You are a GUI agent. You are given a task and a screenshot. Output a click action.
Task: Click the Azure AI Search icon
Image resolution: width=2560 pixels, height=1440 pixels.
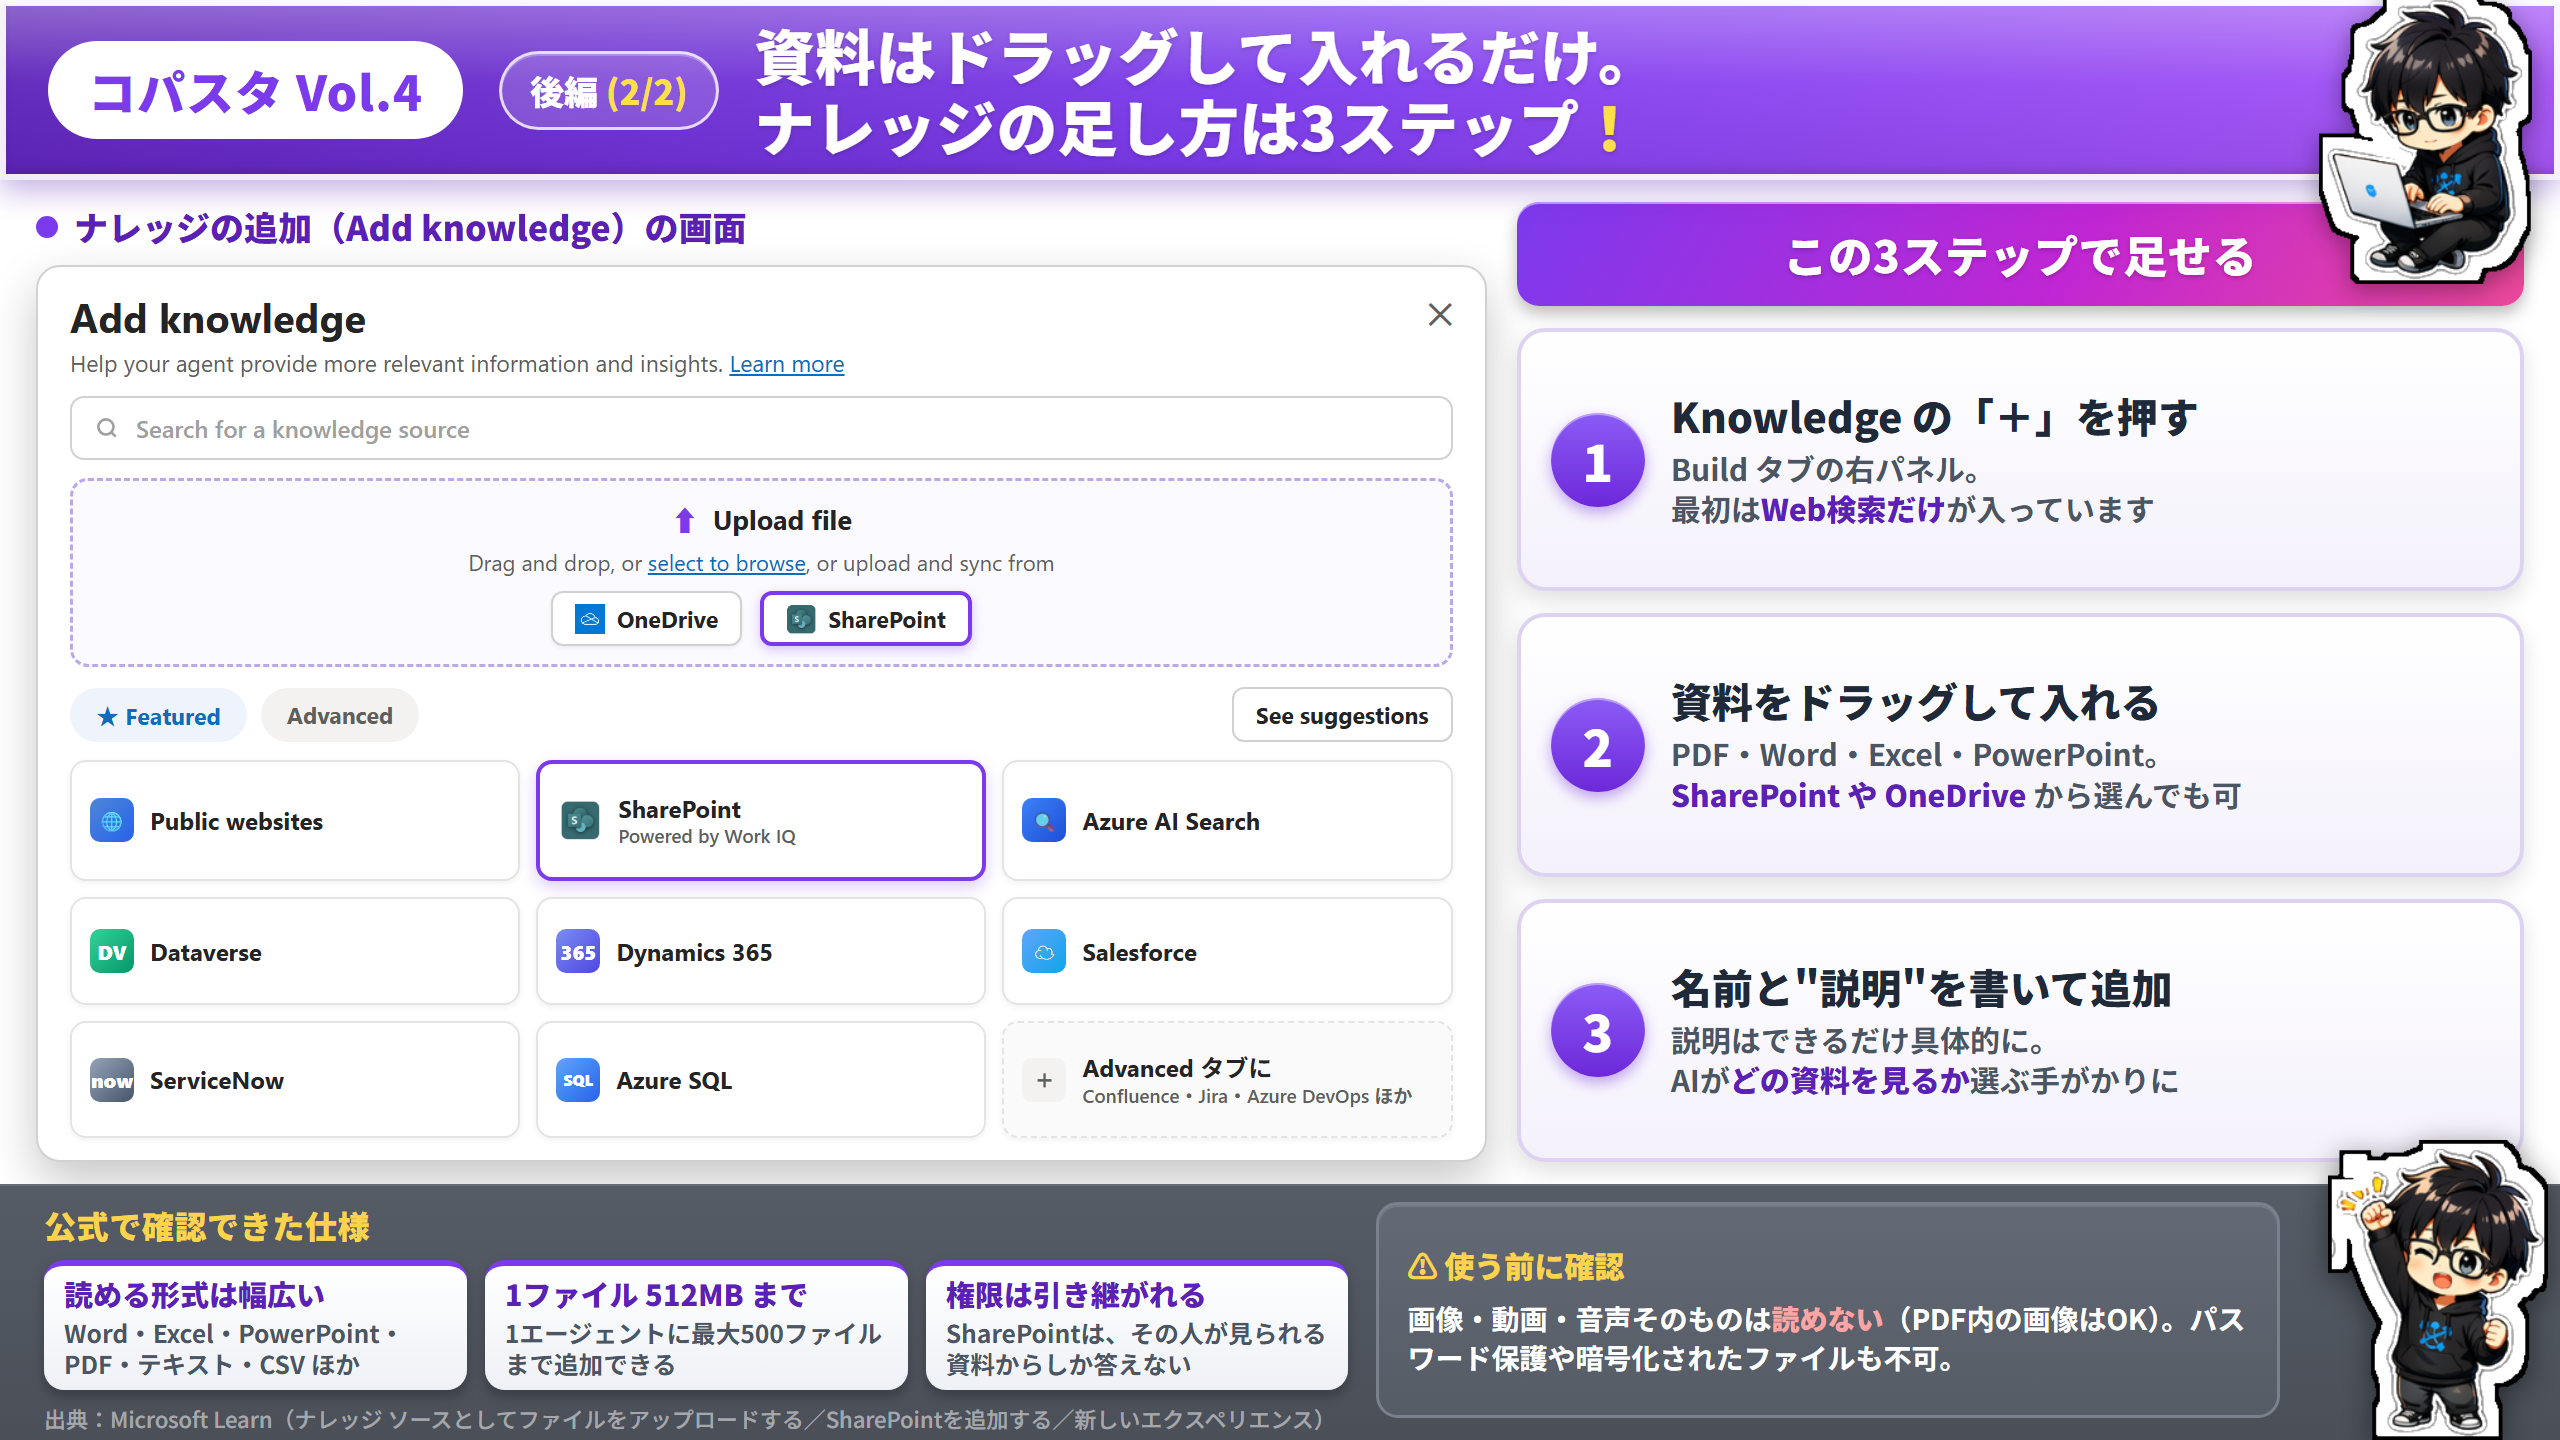click(1044, 821)
